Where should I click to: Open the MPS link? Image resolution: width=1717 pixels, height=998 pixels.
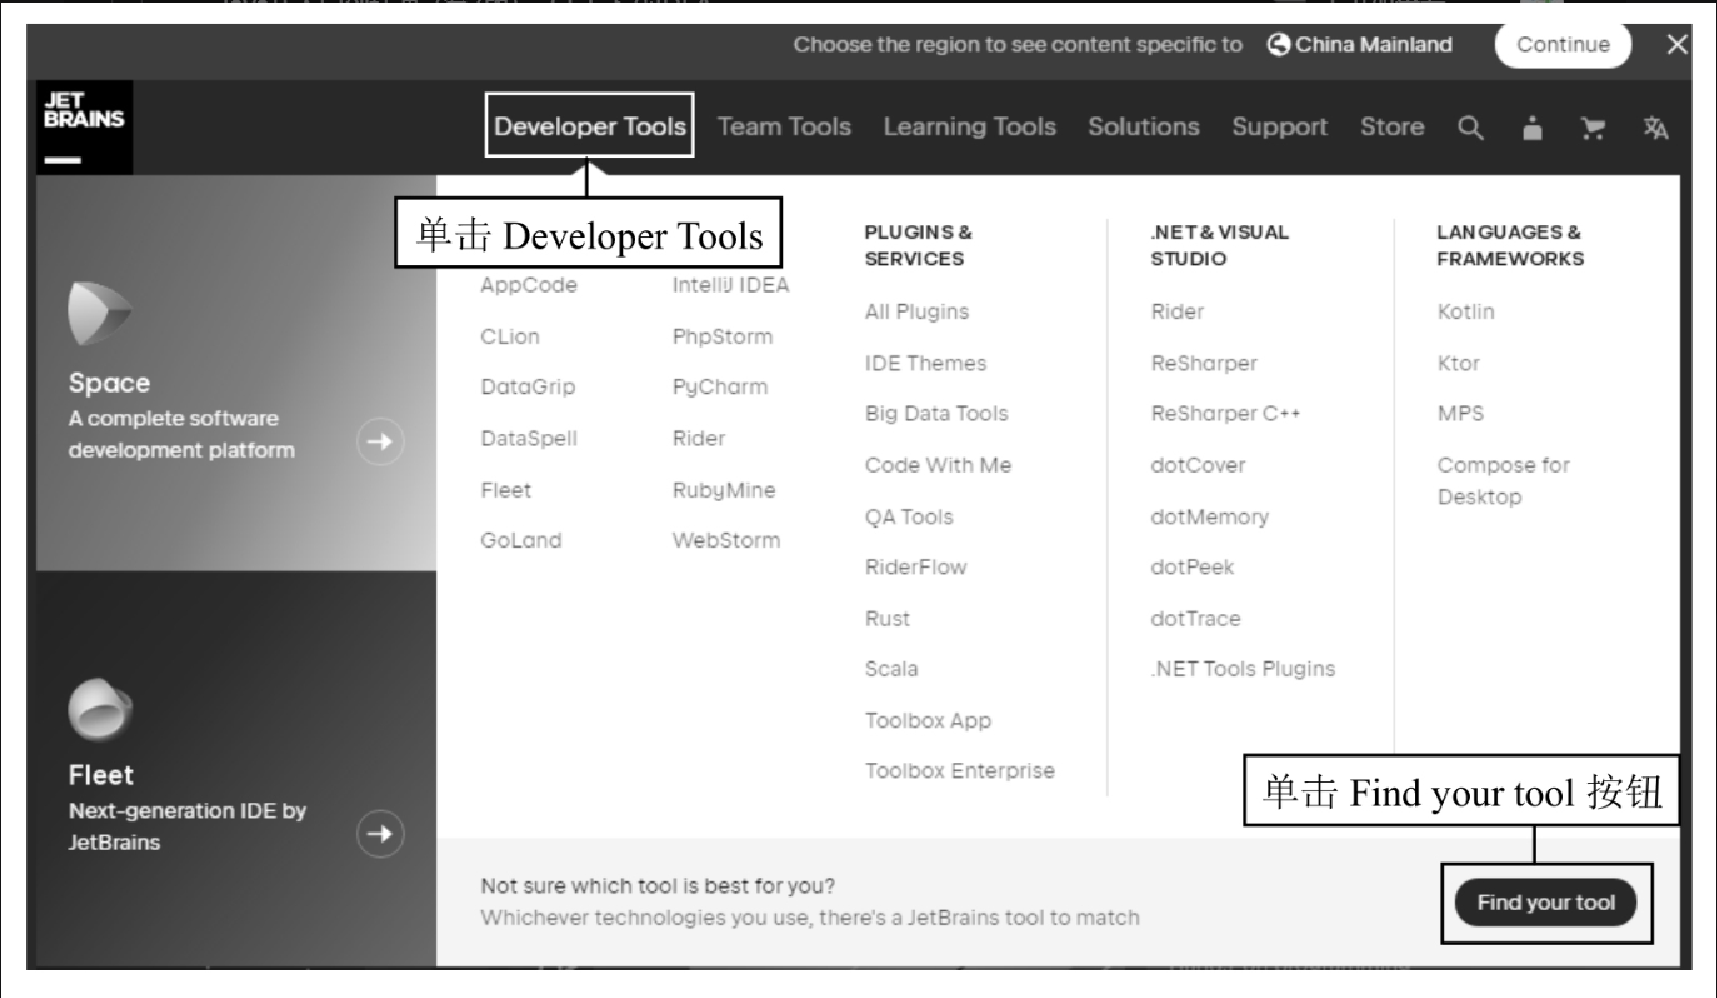click(1460, 413)
